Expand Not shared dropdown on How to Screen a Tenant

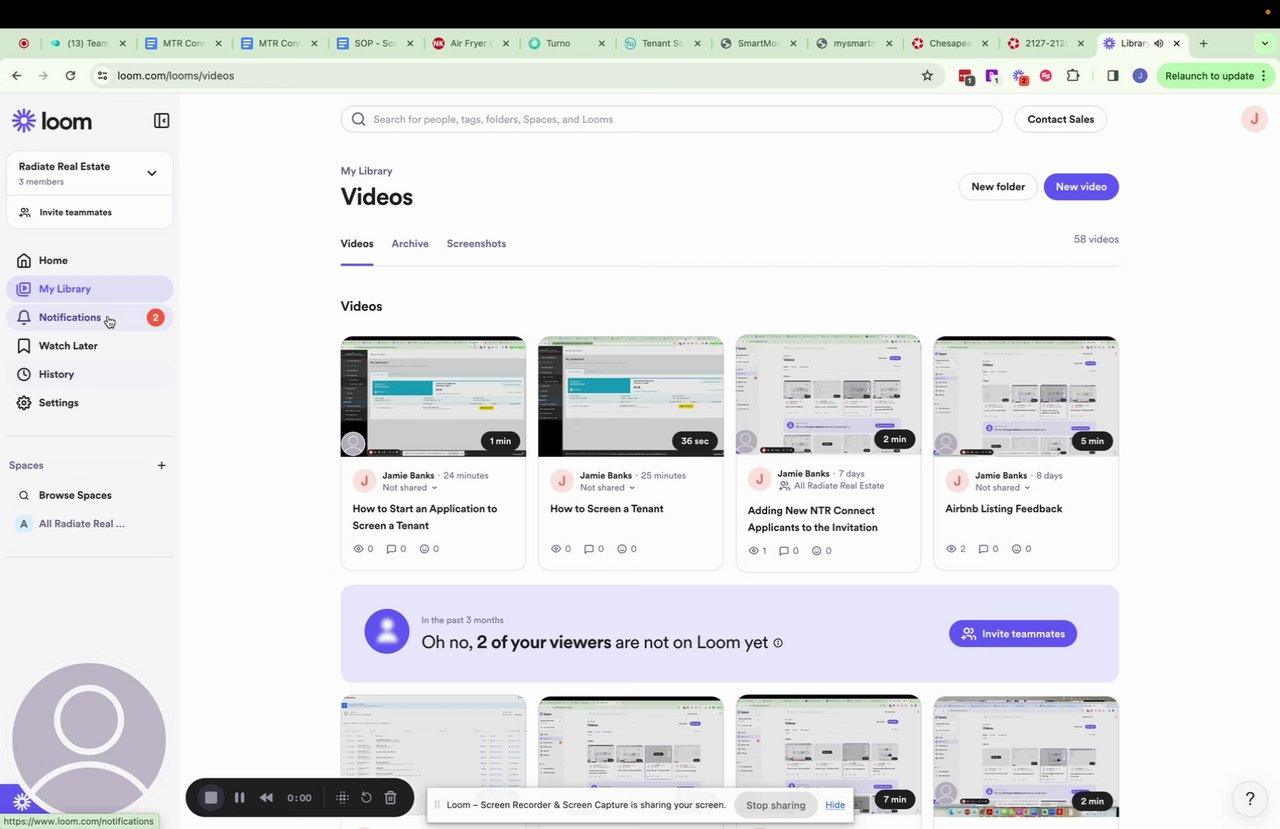point(608,488)
